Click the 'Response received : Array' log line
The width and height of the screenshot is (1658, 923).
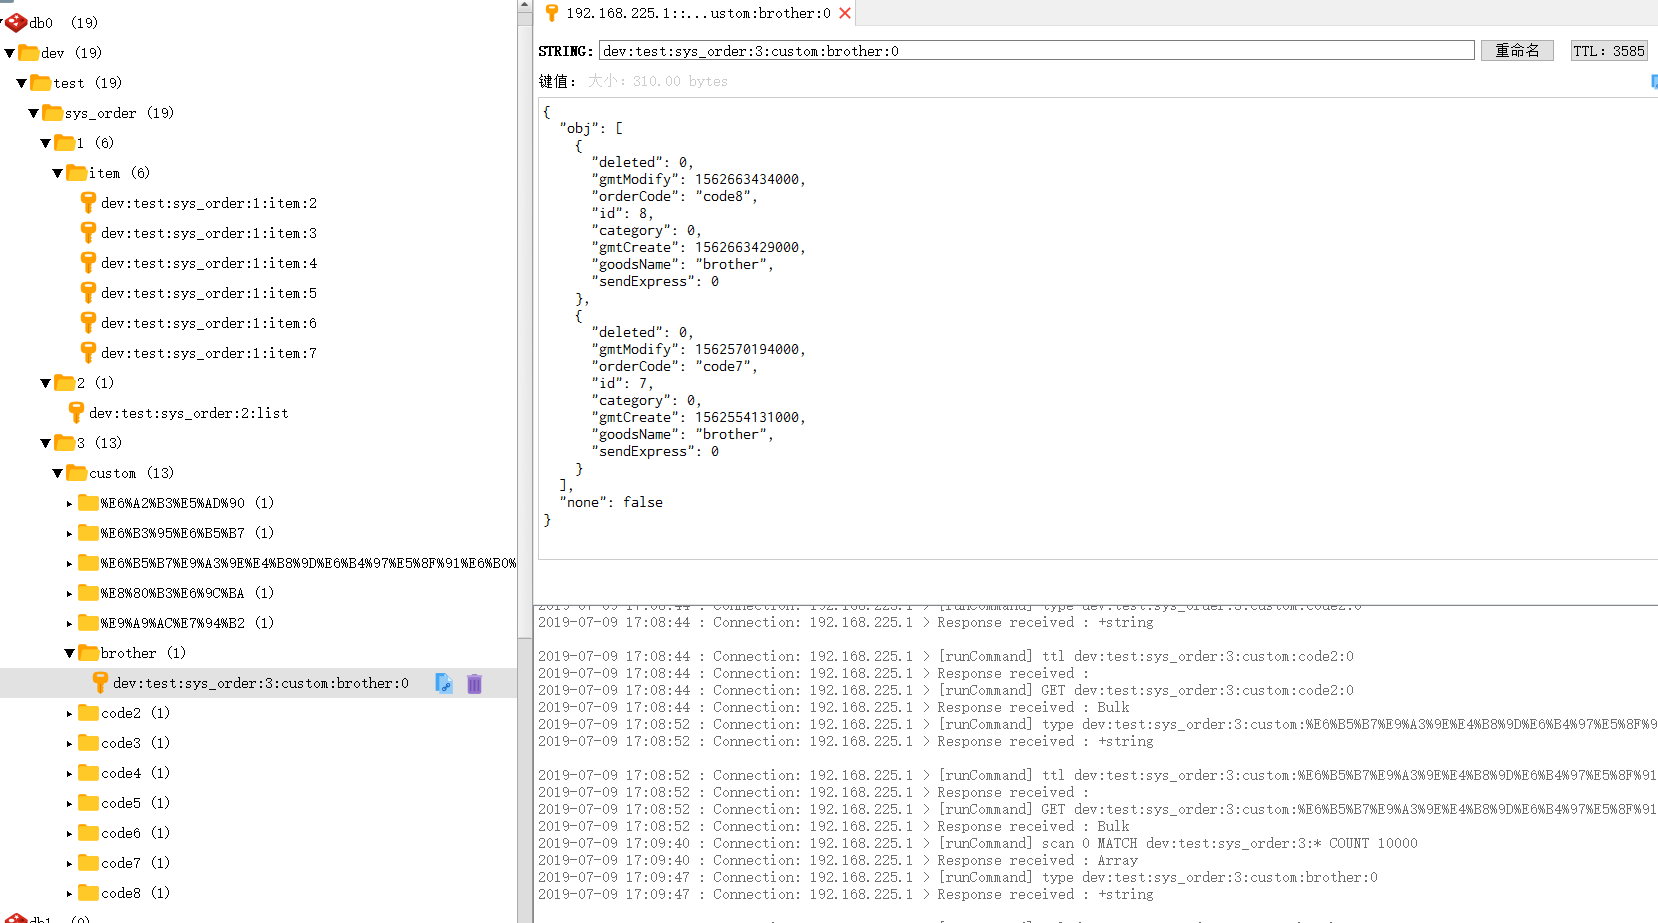pyautogui.click(x=838, y=860)
